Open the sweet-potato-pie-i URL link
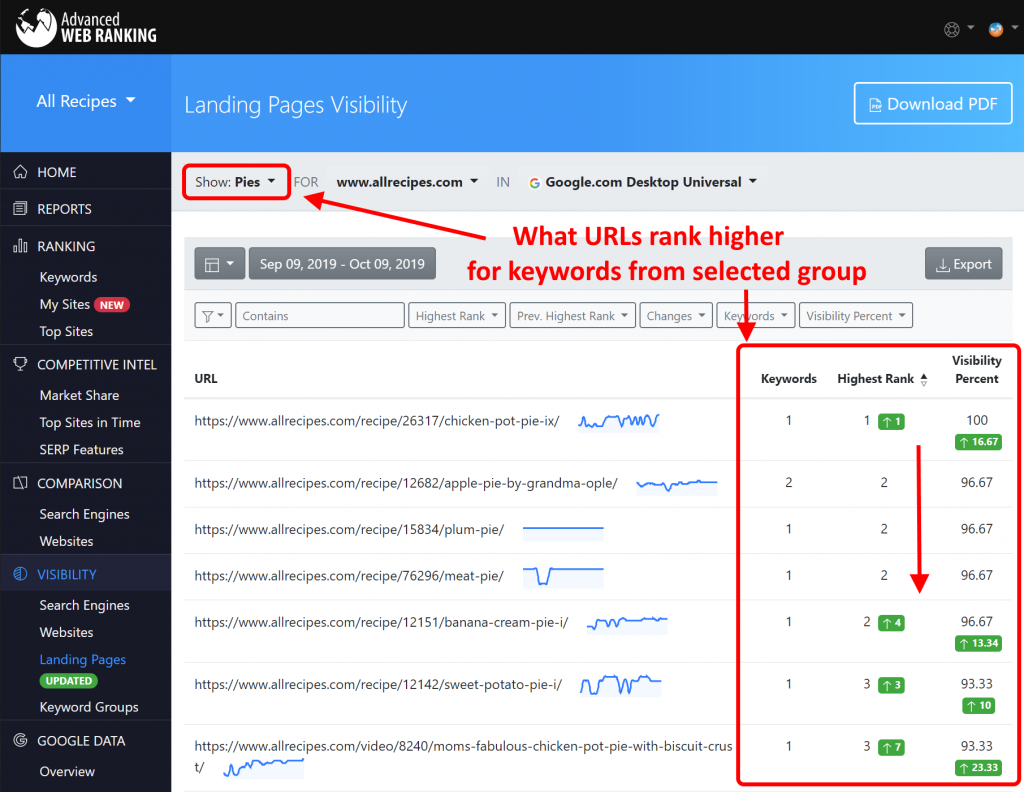Image resolution: width=1024 pixels, height=792 pixels. pyautogui.click(x=377, y=684)
